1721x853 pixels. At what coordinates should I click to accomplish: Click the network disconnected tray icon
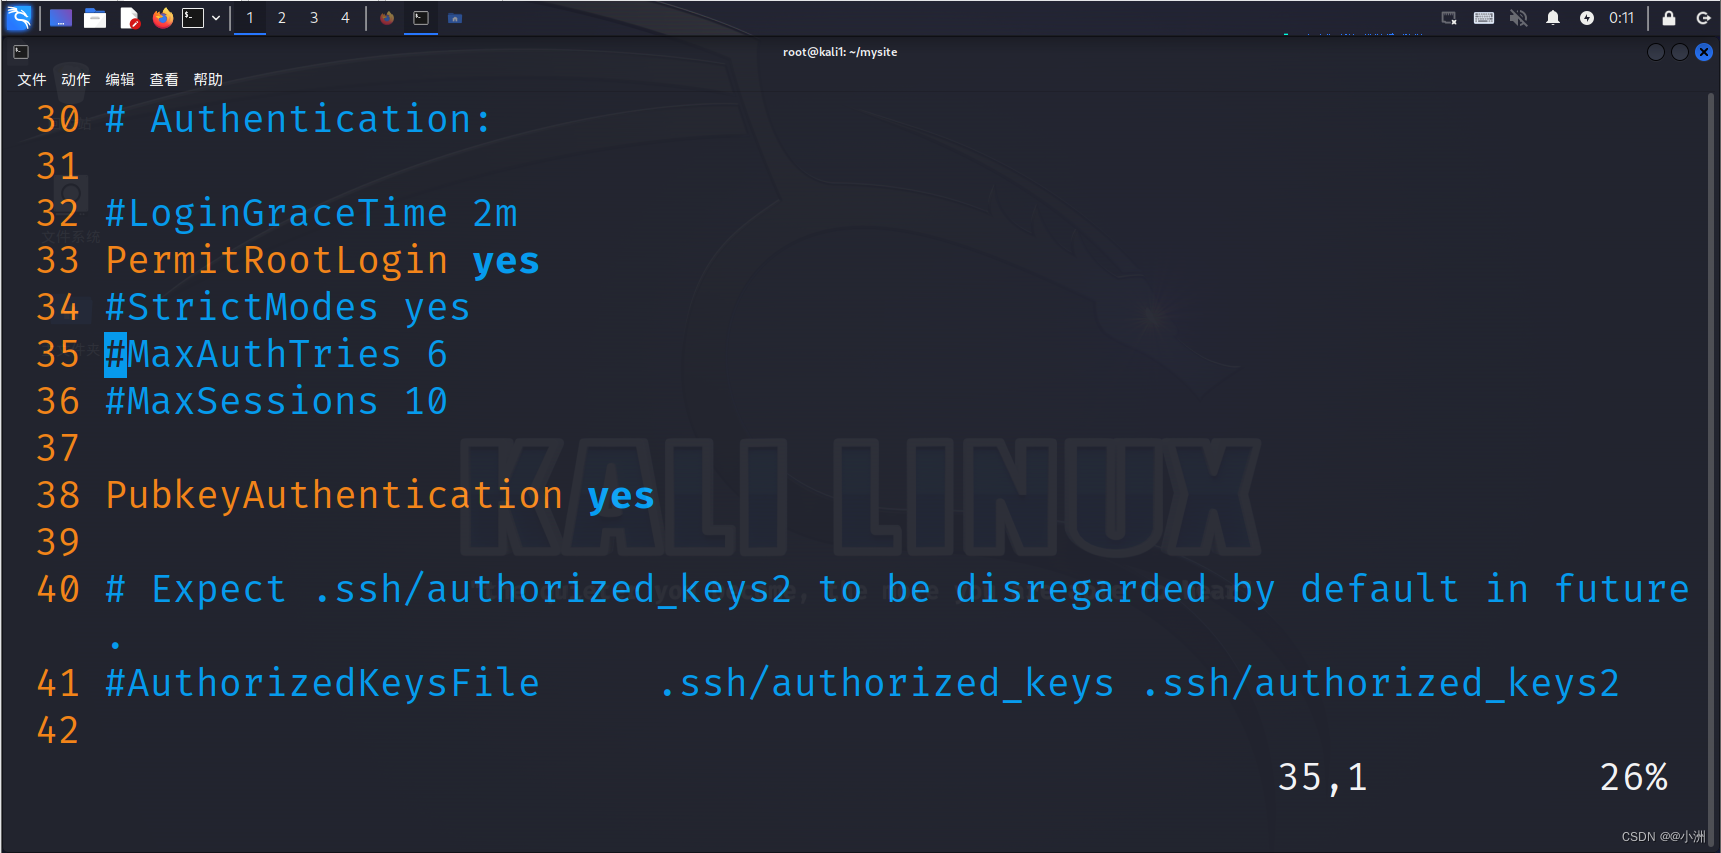tap(1449, 17)
